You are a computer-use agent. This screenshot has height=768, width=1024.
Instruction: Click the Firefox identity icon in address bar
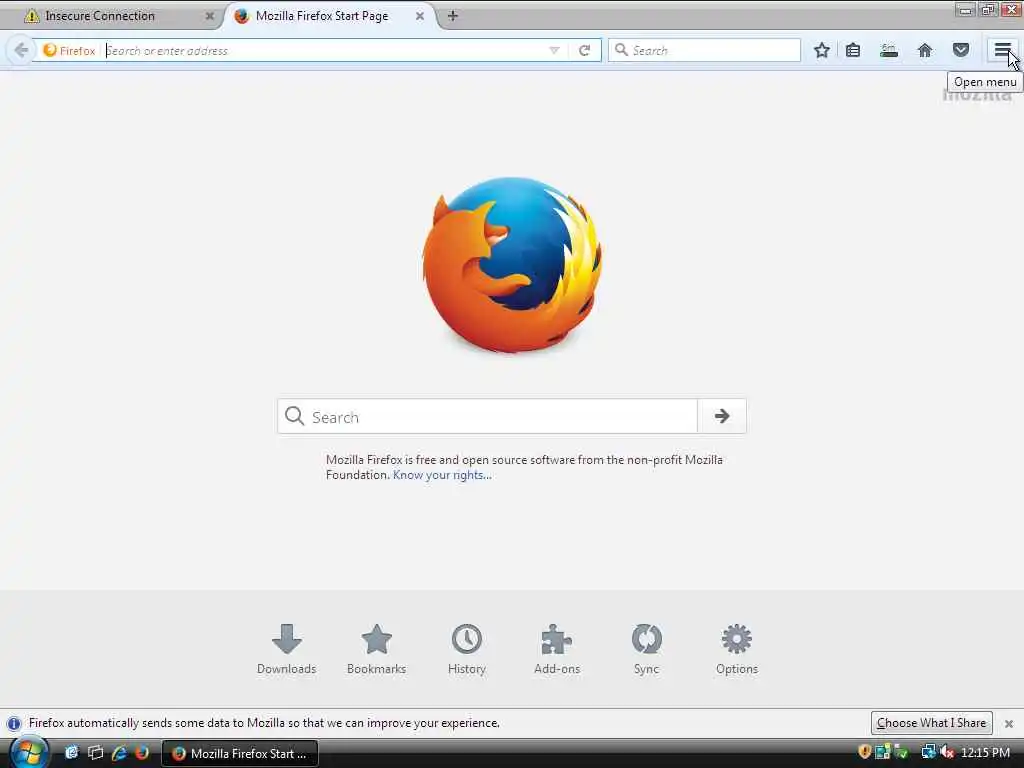[69, 50]
